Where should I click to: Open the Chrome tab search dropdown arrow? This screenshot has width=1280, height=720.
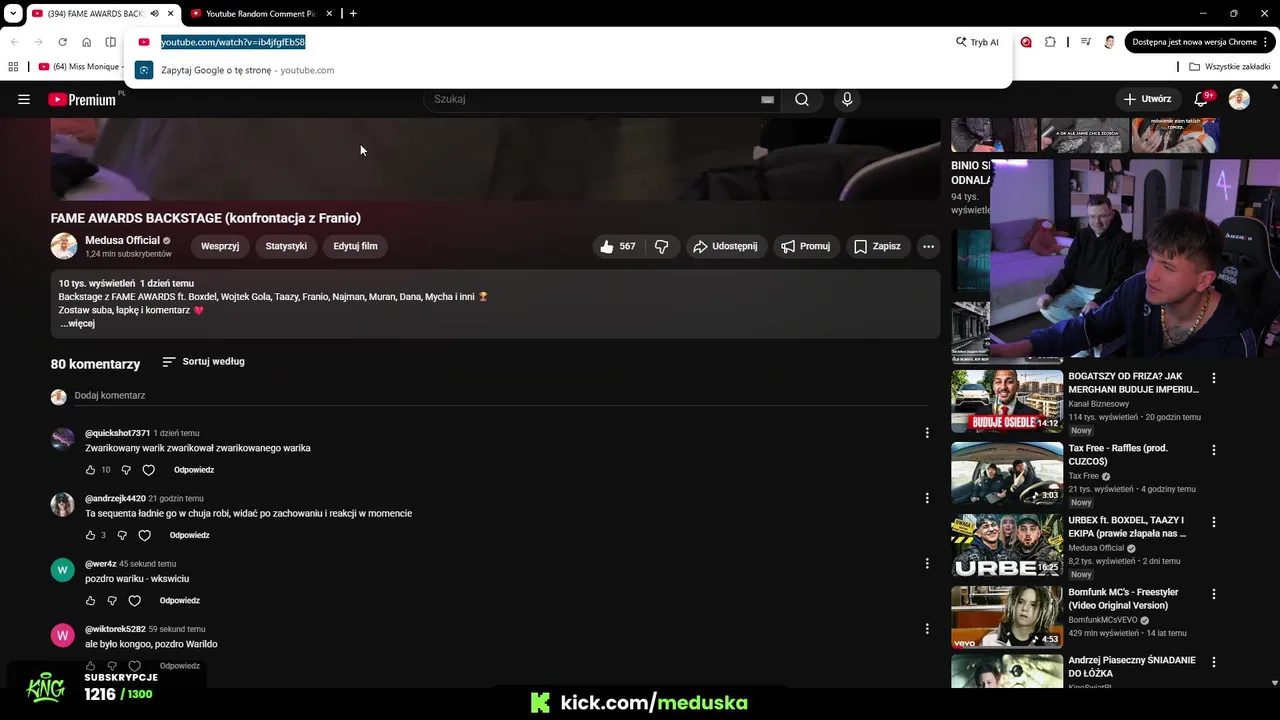point(13,13)
